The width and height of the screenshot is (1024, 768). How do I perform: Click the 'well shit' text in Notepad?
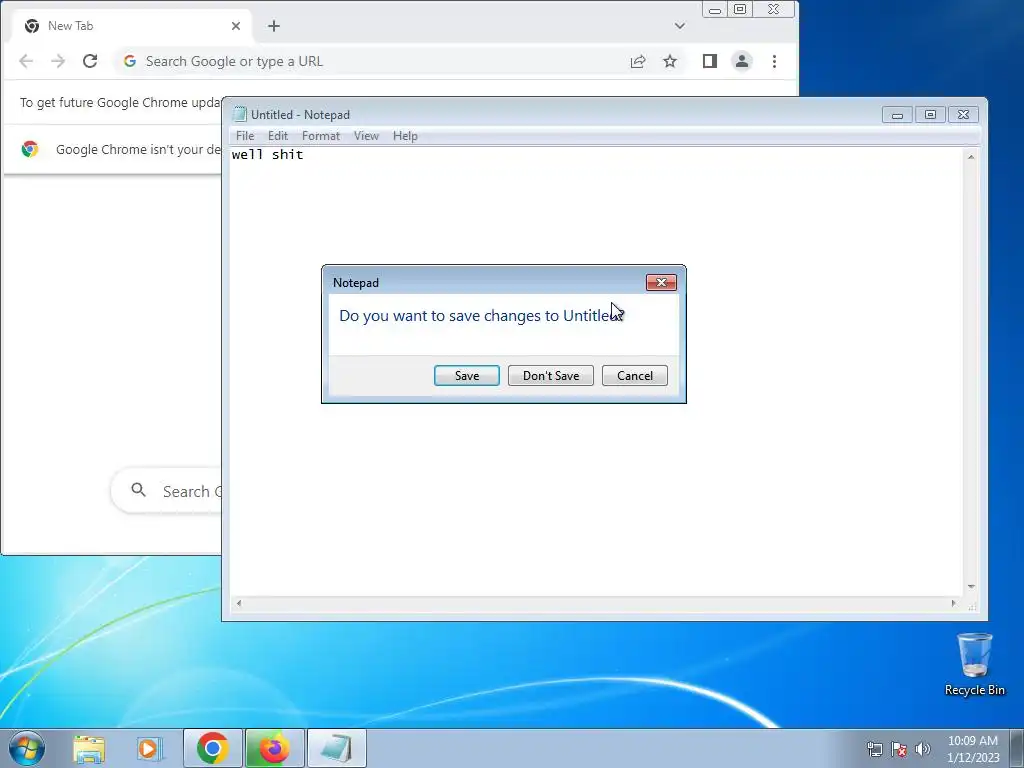point(267,155)
